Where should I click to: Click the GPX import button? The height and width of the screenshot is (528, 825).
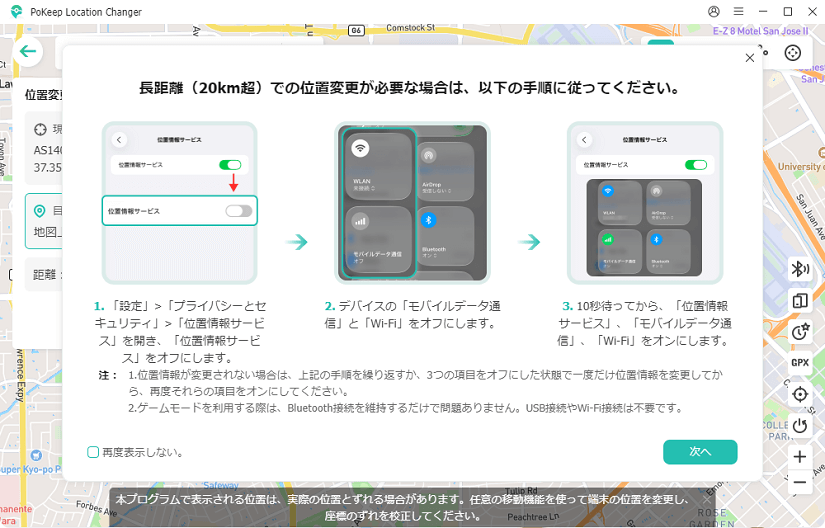click(x=800, y=363)
